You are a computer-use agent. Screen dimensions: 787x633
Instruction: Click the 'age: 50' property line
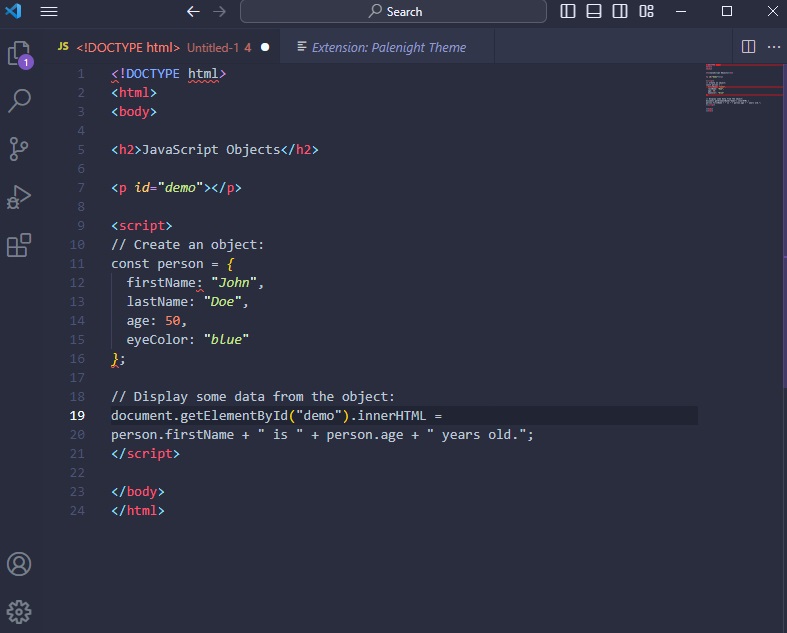click(157, 321)
